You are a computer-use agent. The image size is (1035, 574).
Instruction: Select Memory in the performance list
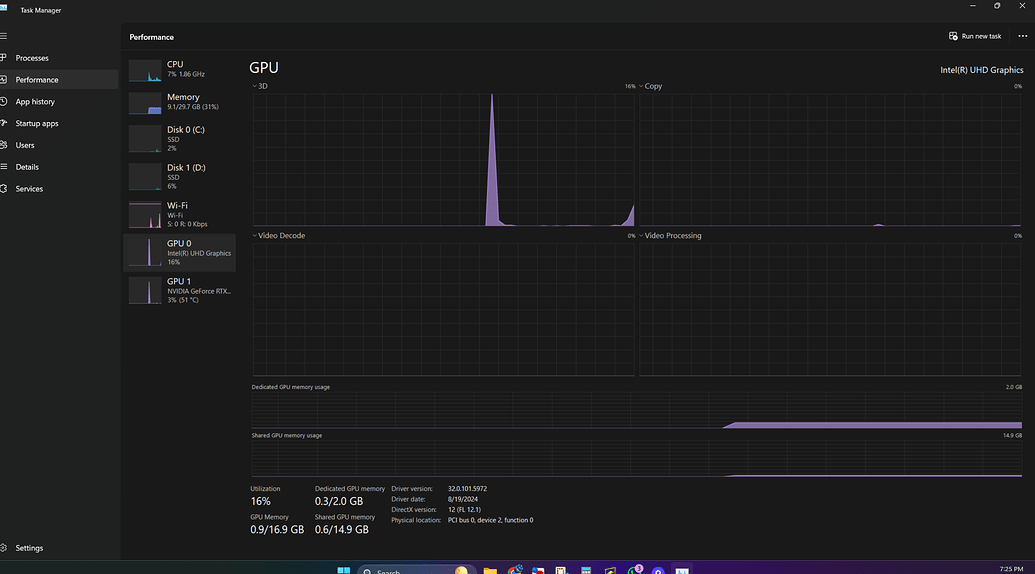coord(180,102)
